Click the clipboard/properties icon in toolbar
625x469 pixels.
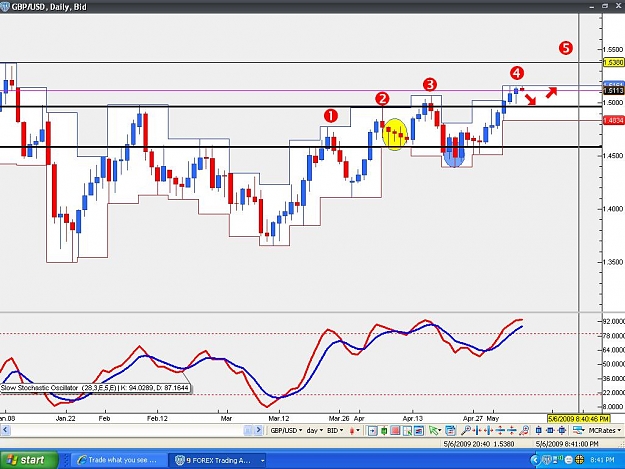[x=450, y=430]
